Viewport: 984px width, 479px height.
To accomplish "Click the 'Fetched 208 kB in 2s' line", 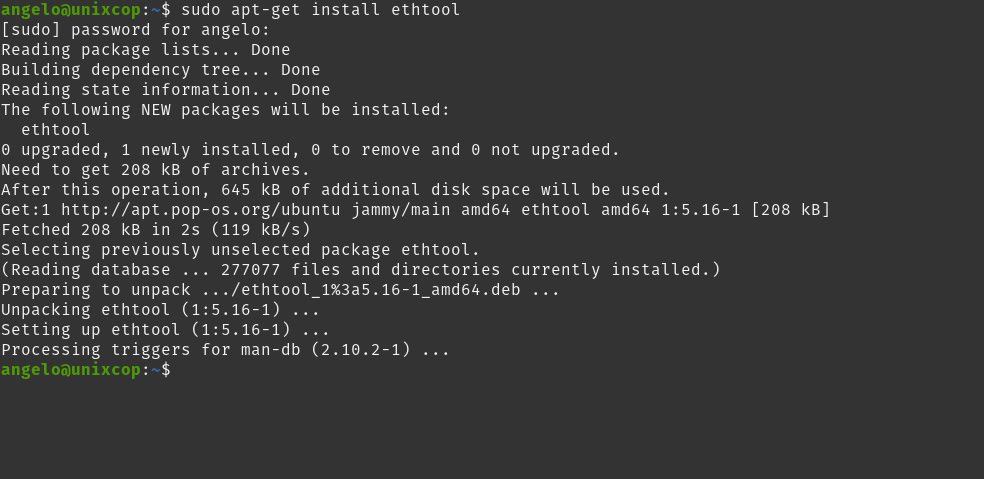I will point(156,230).
